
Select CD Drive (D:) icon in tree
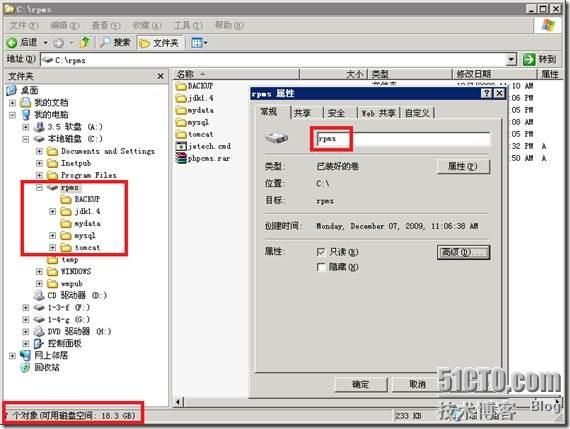(x=39, y=295)
